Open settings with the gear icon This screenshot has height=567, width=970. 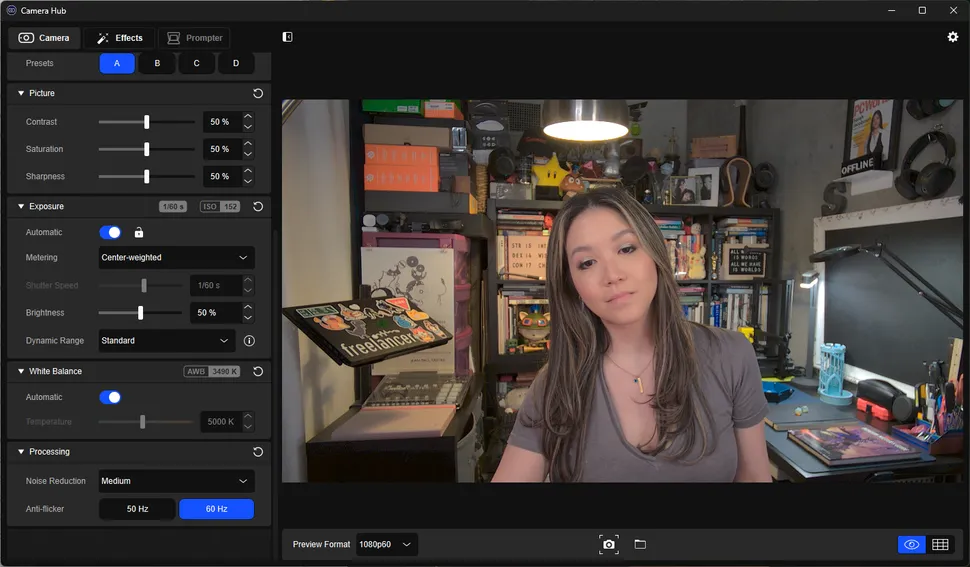[952, 37]
